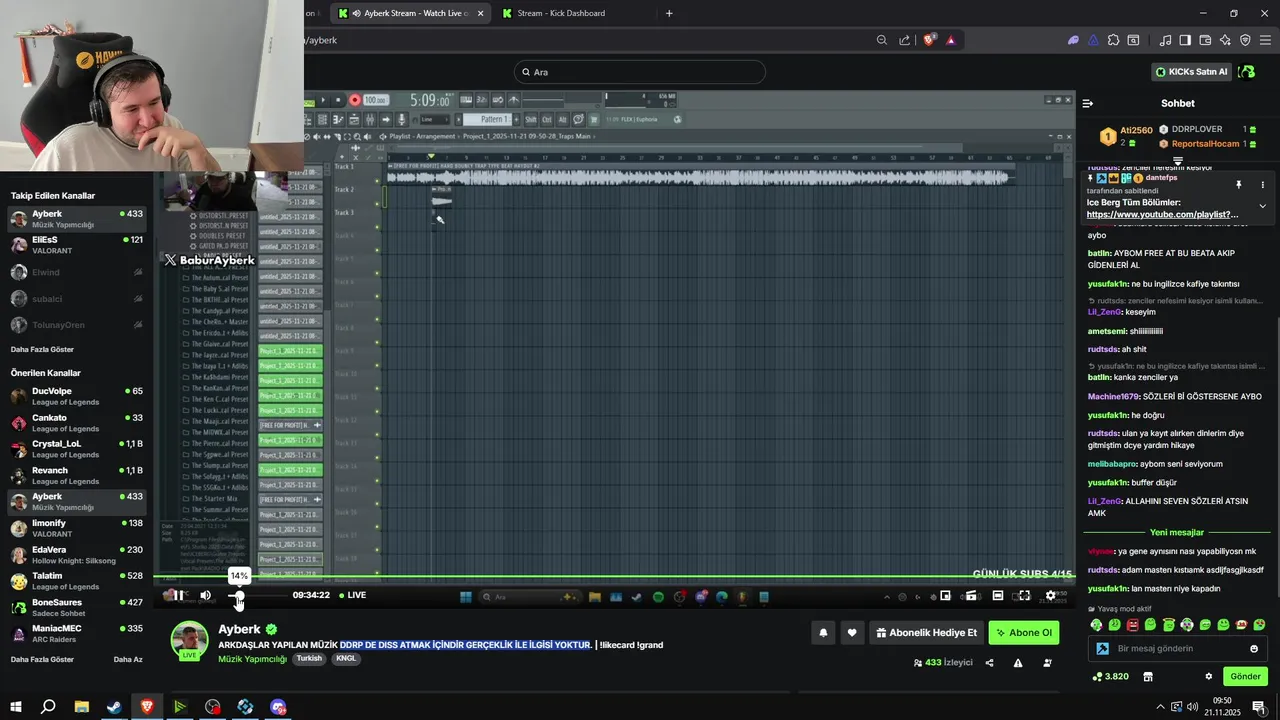Share page via address bar share icon
Viewport: 1280px width, 720px height.
click(905, 40)
